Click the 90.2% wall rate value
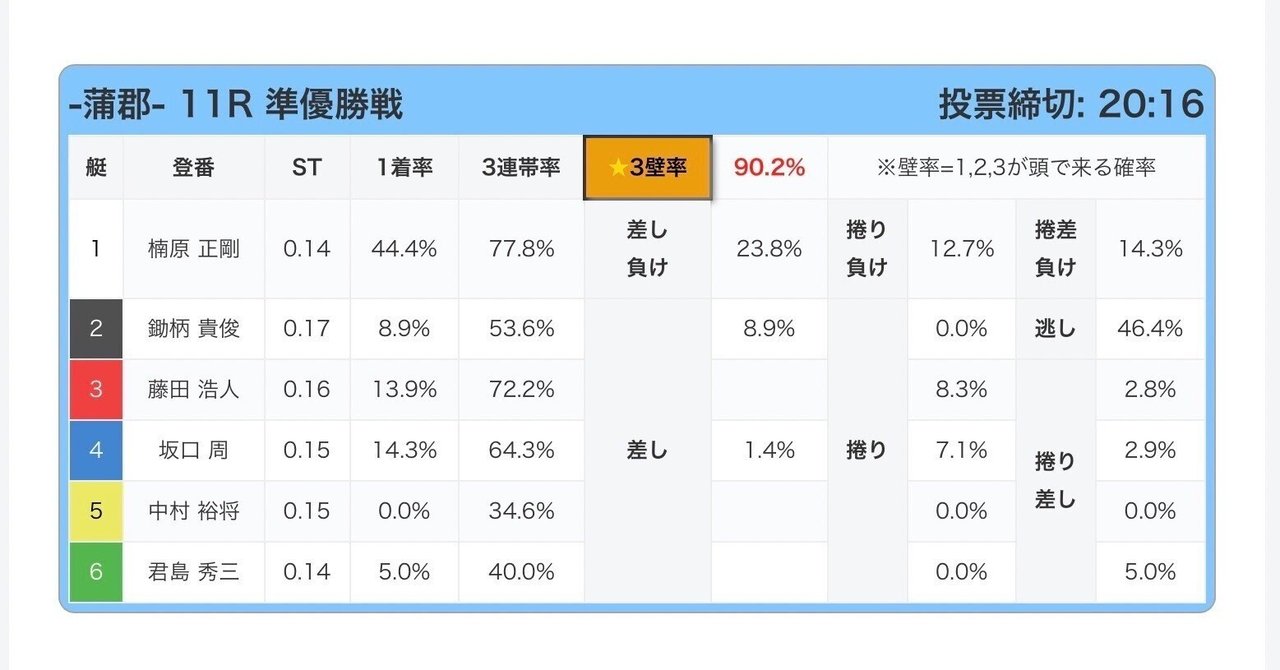Viewport: 1280px width, 670px height. pyautogui.click(x=770, y=168)
